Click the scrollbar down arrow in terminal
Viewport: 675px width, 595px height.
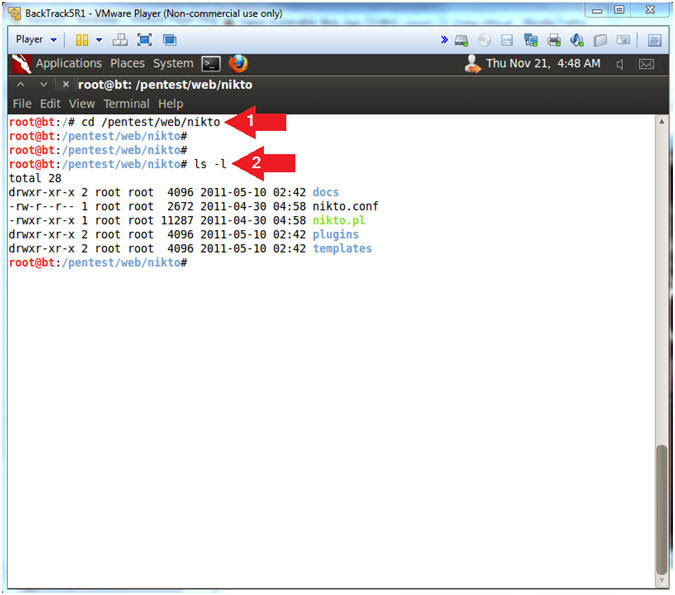click(x=662, y=581)
